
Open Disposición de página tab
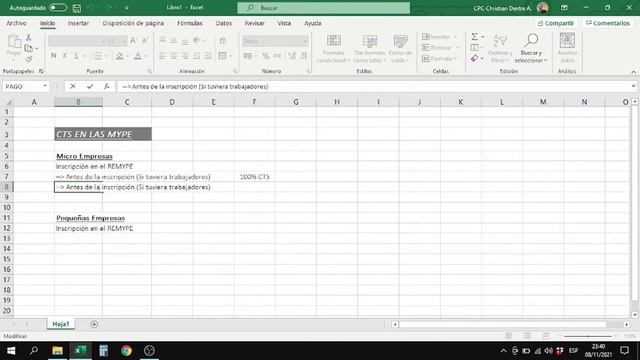point(133,23)
